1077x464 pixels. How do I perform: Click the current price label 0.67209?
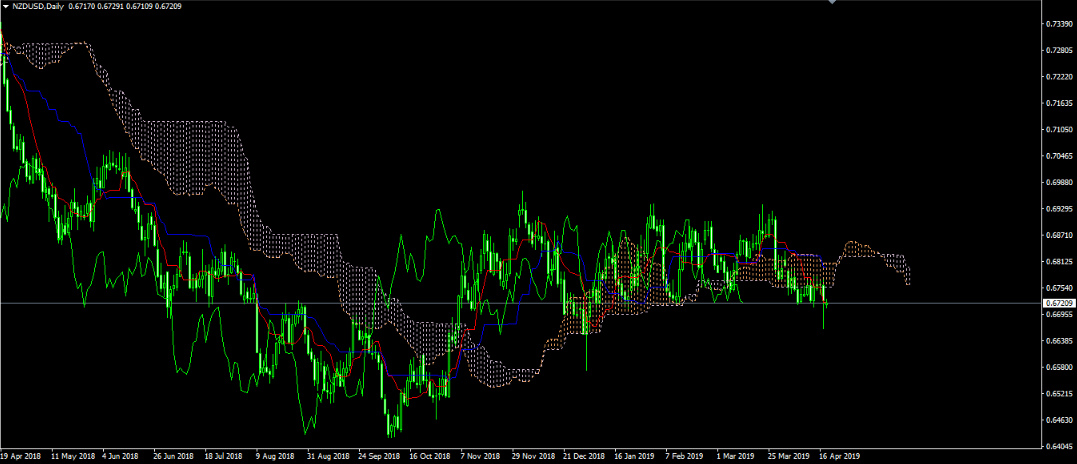1058,302
